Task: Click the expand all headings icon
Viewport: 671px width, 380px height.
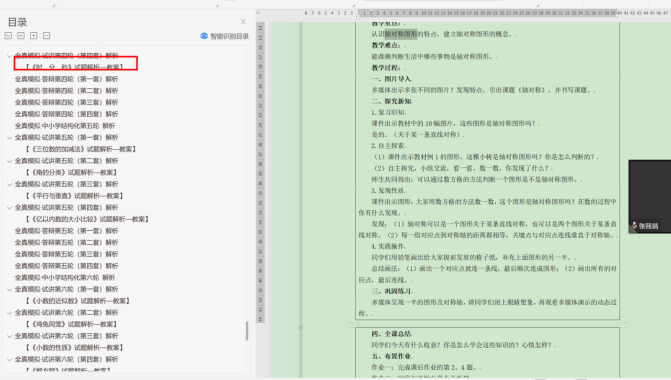Action: [x=8, y=36]
